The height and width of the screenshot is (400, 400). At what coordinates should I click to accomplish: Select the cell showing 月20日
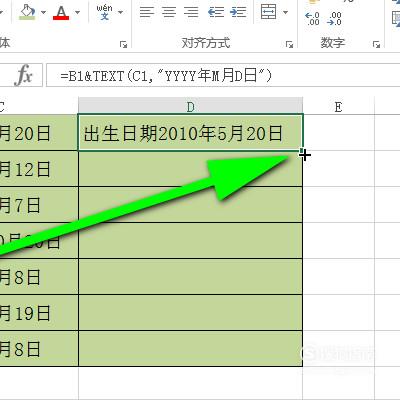39,133
